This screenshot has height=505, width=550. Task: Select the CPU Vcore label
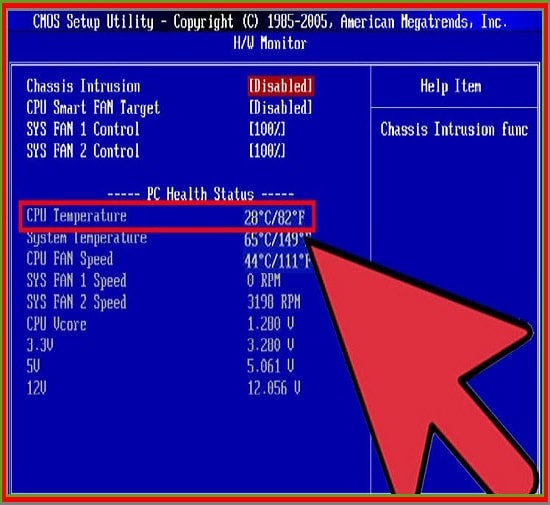56,324
